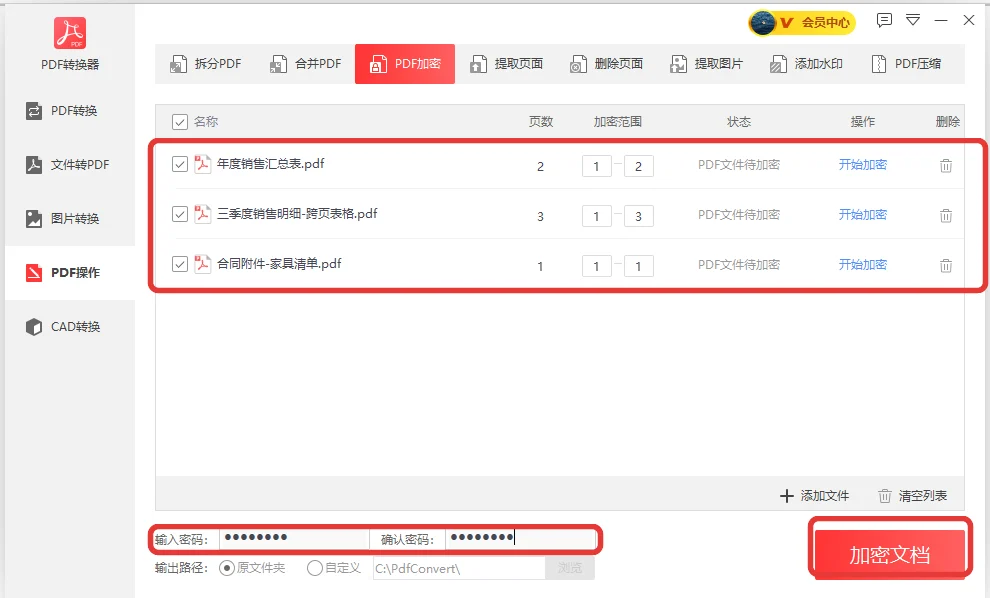
Task: Click the 加密范围 column header
Action: click(x=617, y=122)
